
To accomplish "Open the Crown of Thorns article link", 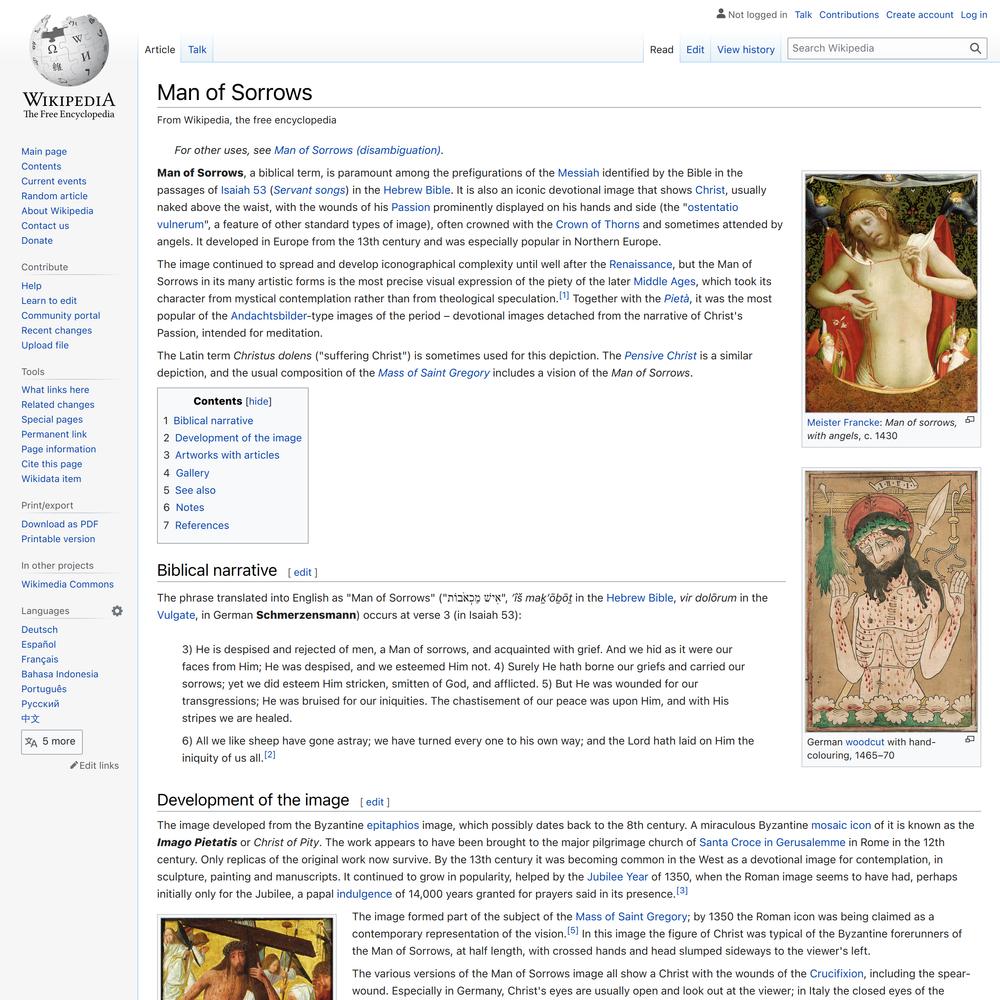I will point(598,224).
